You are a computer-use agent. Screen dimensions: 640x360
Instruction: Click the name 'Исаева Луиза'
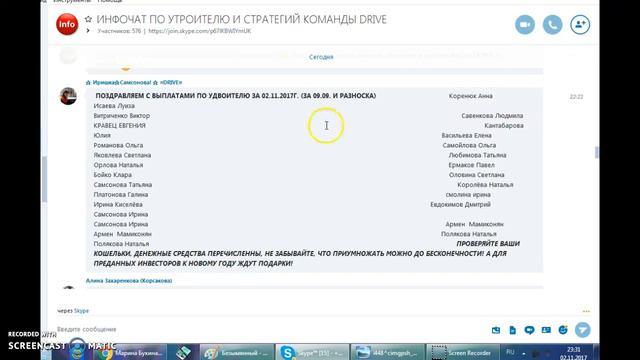[114, 106]
